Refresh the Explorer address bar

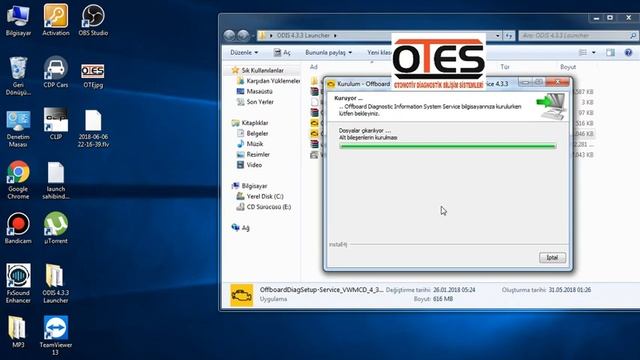coord(509,36)
